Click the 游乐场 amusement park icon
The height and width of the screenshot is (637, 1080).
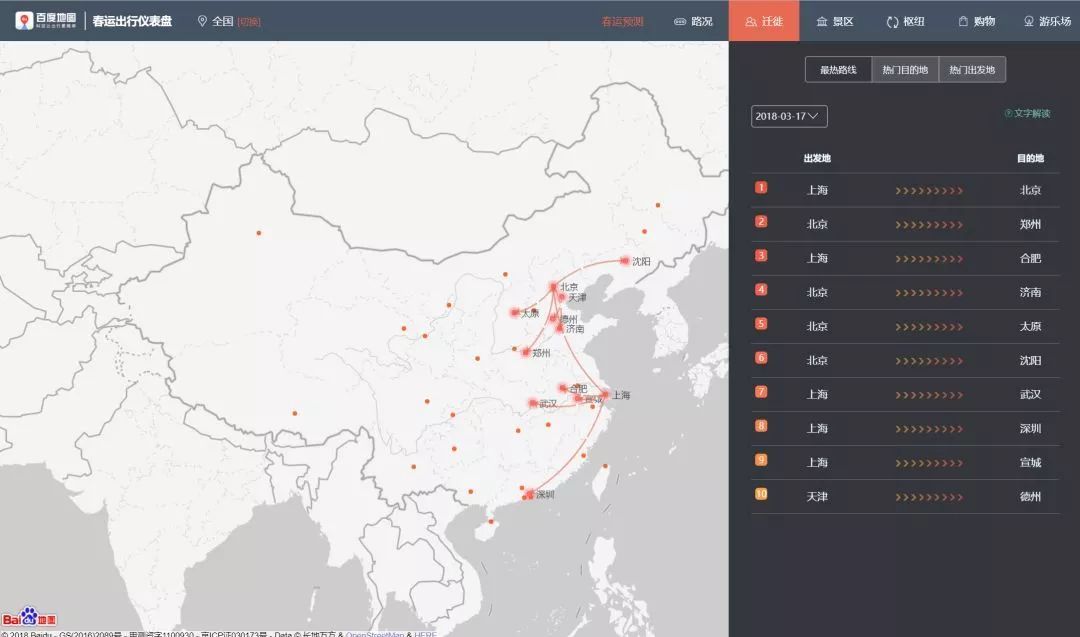coord(1028,21)
